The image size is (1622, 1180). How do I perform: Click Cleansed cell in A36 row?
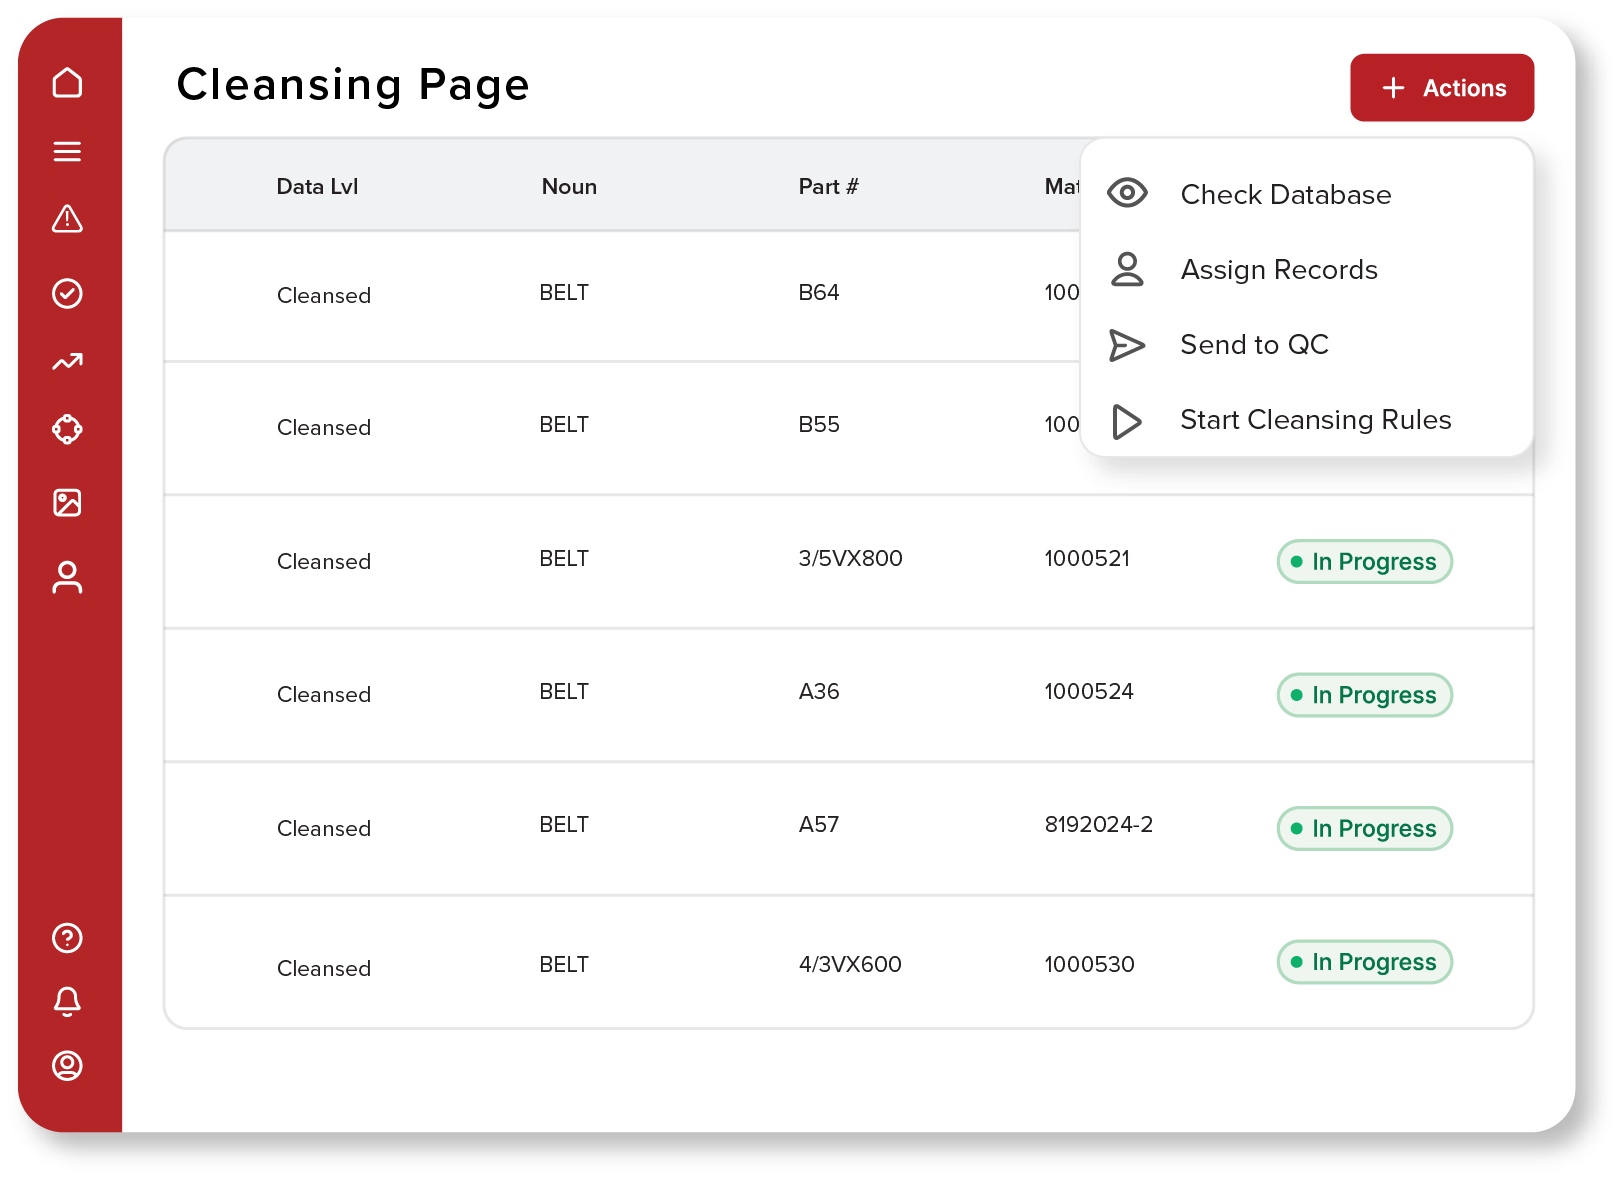point(324,695)
